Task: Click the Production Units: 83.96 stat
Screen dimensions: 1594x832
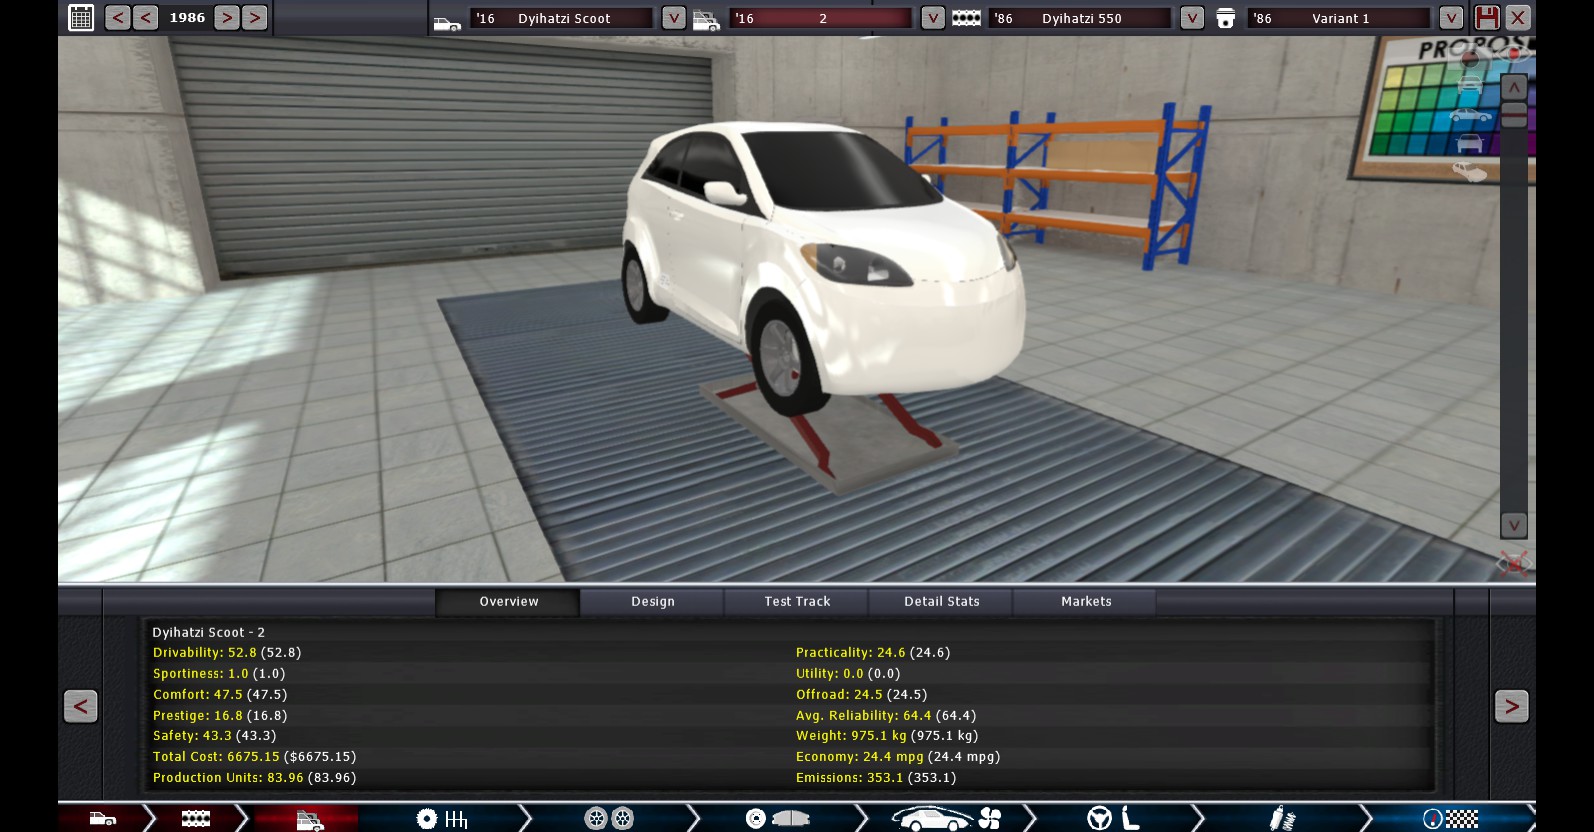Action: (x=254, y=777)
